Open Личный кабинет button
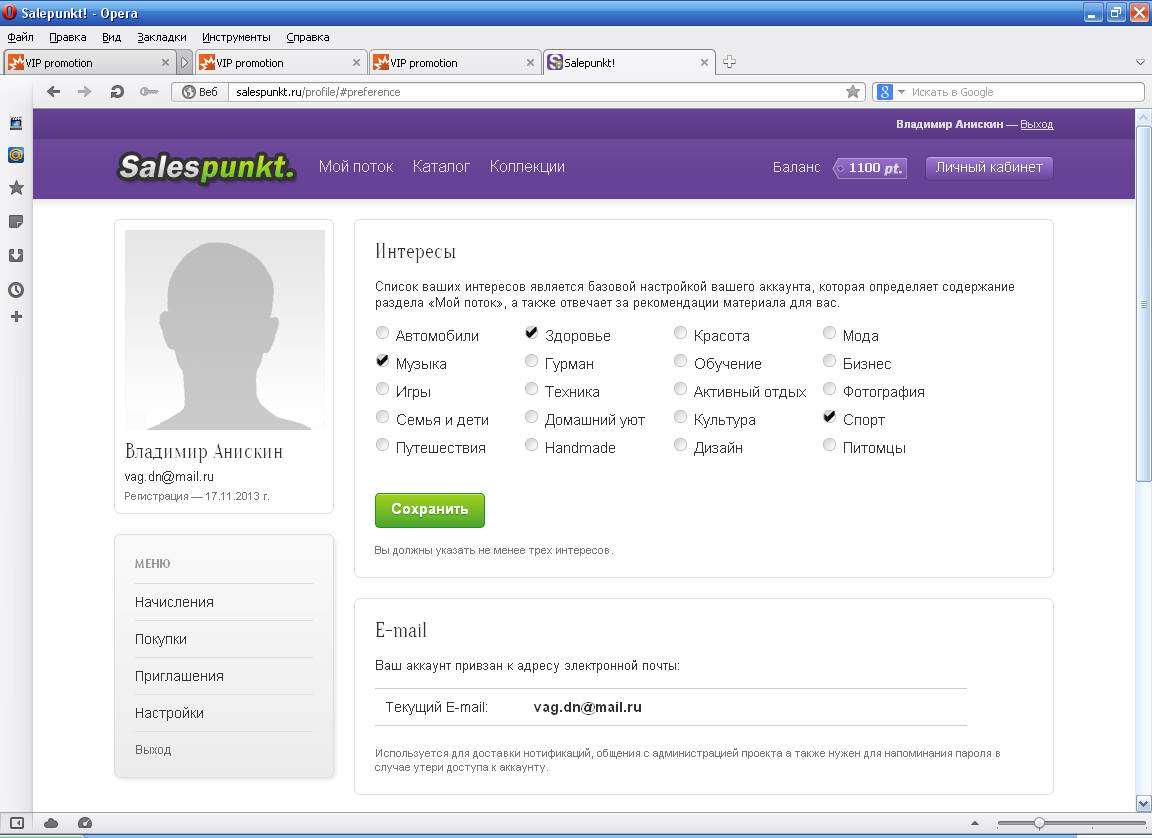 989,167
